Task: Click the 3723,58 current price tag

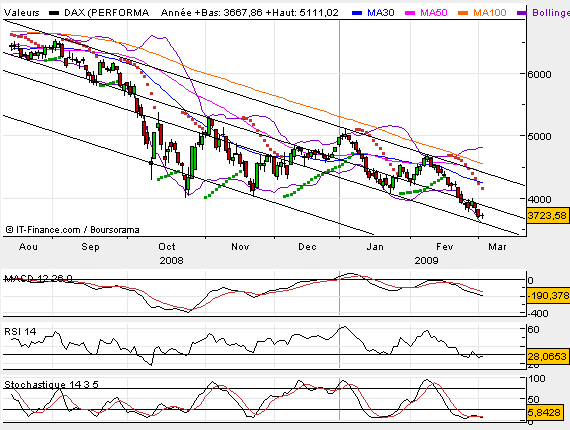Action: click(547, 216)
